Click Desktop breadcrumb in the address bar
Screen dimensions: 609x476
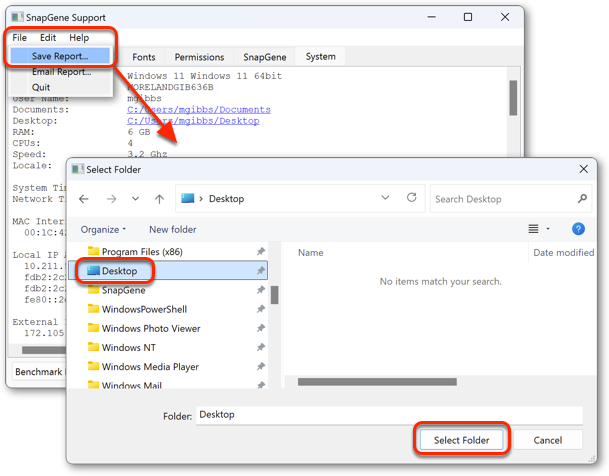(226, 199)
